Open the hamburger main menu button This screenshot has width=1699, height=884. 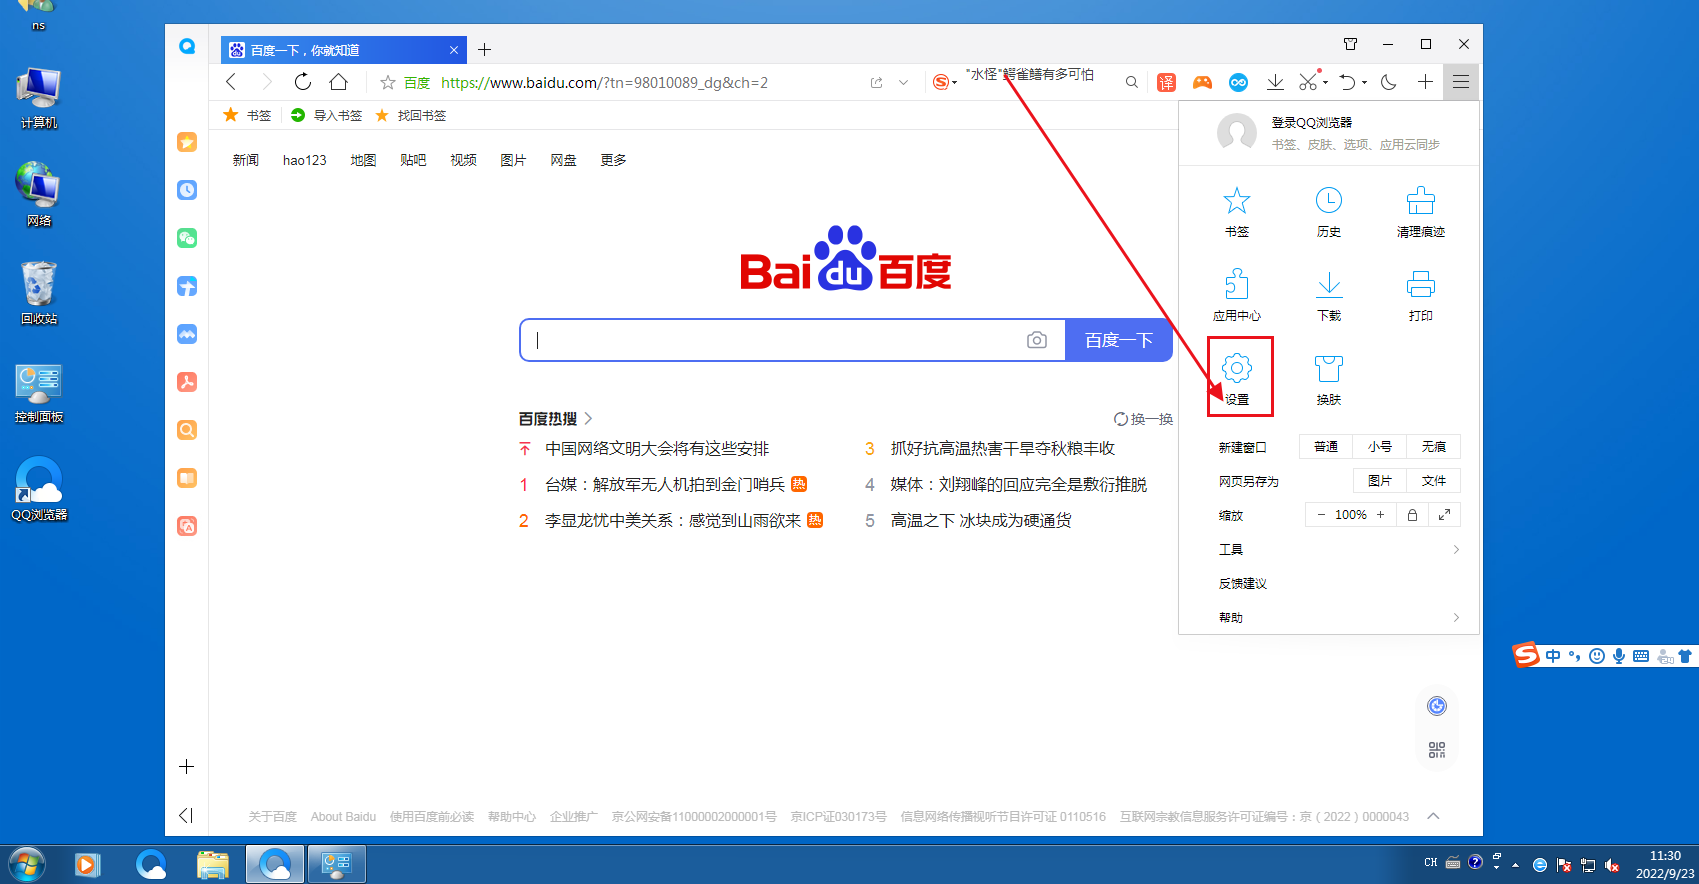(1461, 82)
